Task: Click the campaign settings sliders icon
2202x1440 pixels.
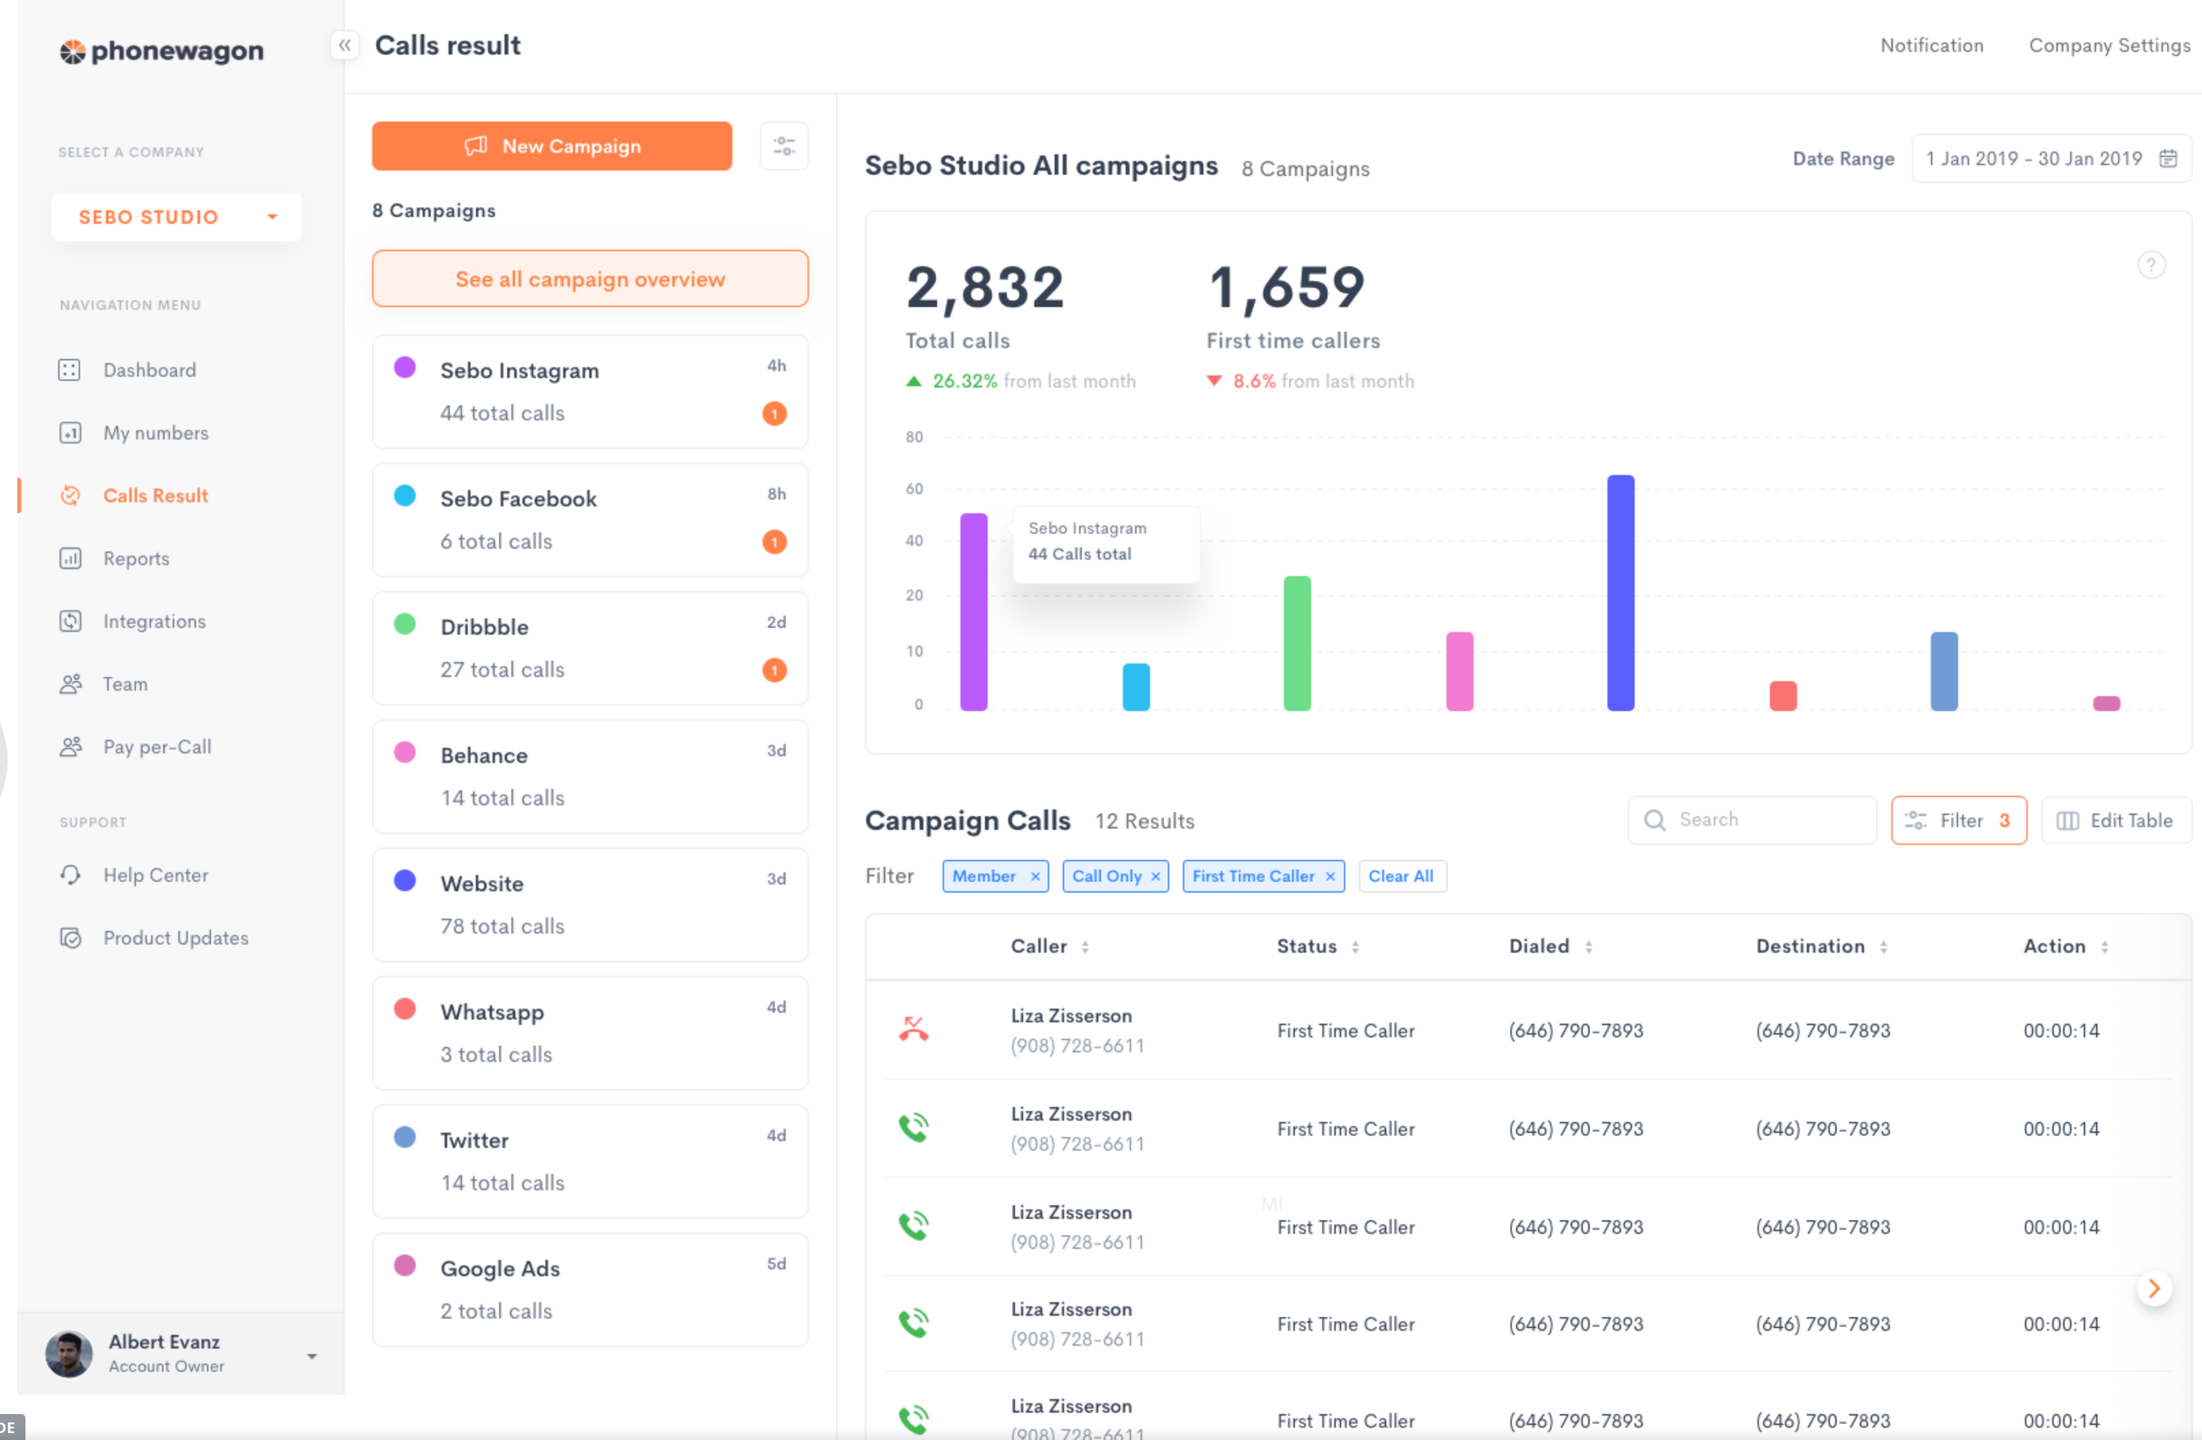Action: [x=784, y=146]
